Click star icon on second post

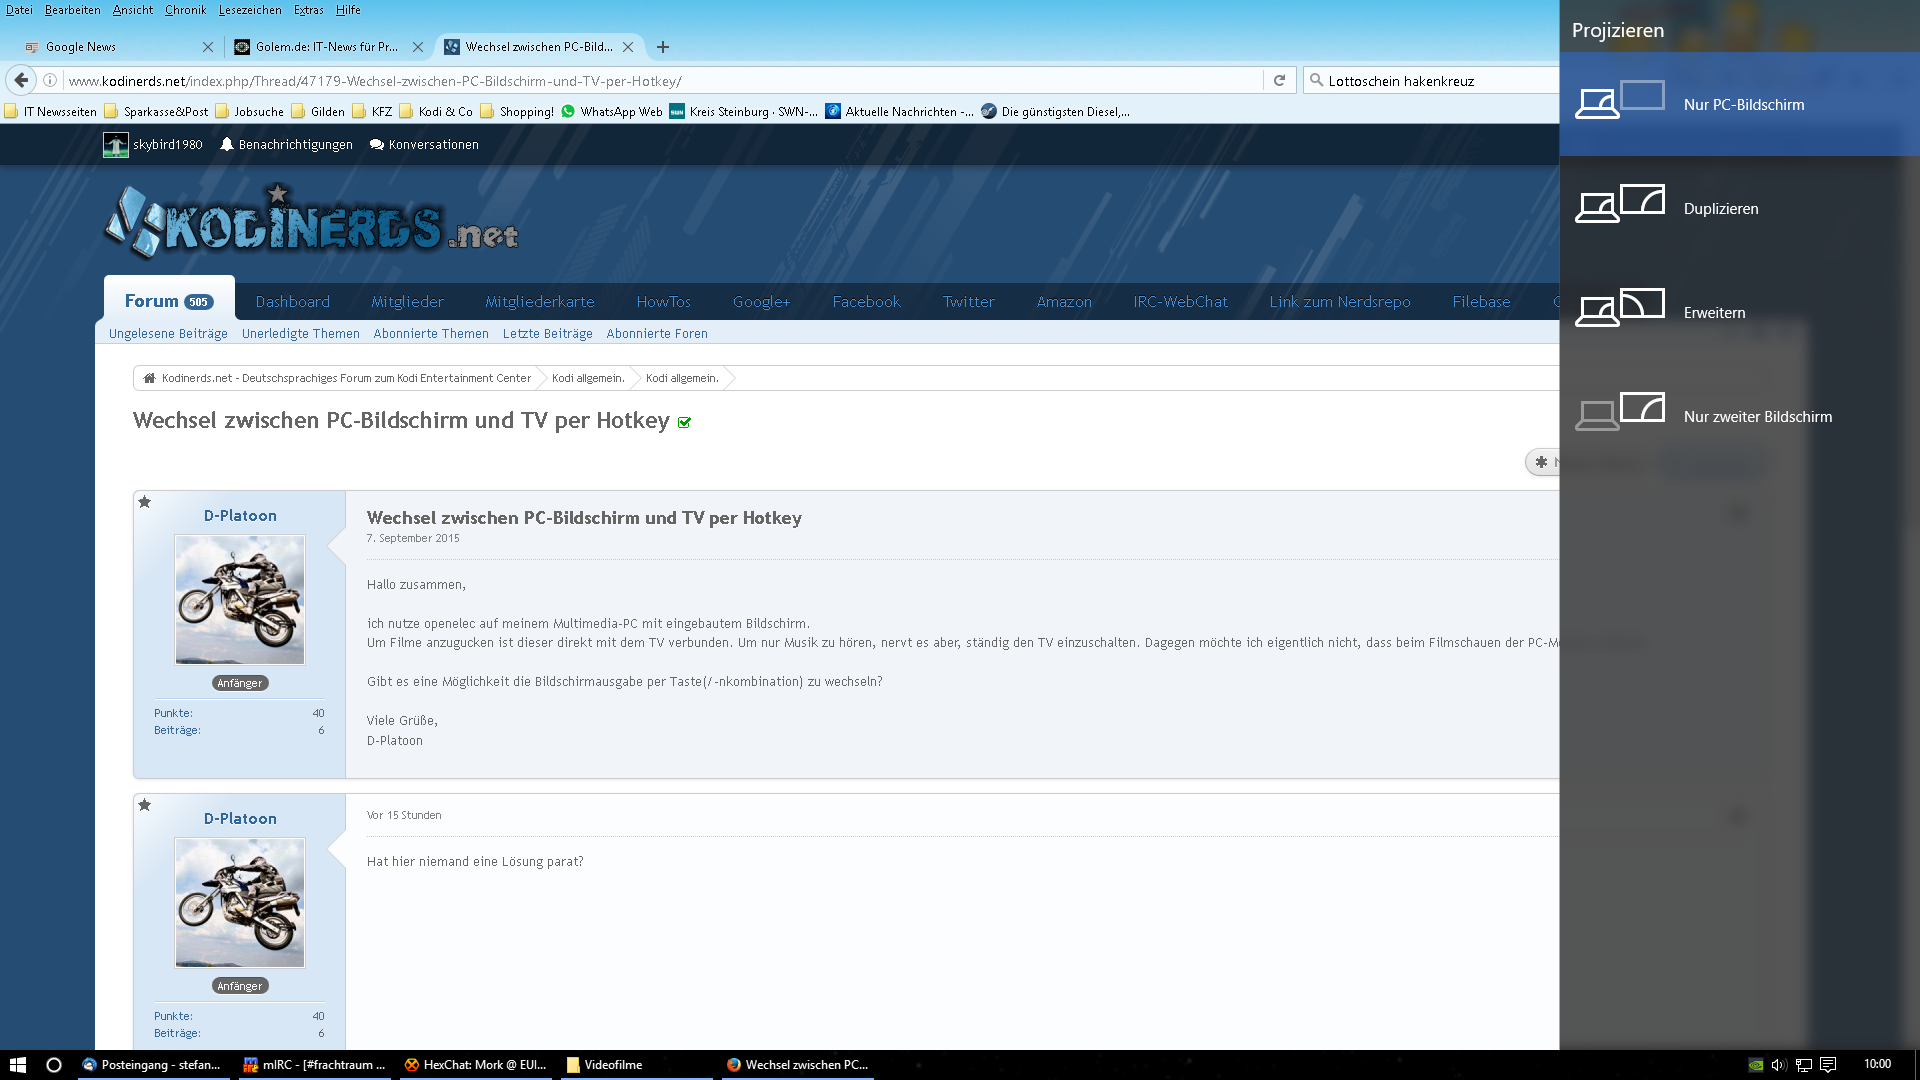point(145,805)
